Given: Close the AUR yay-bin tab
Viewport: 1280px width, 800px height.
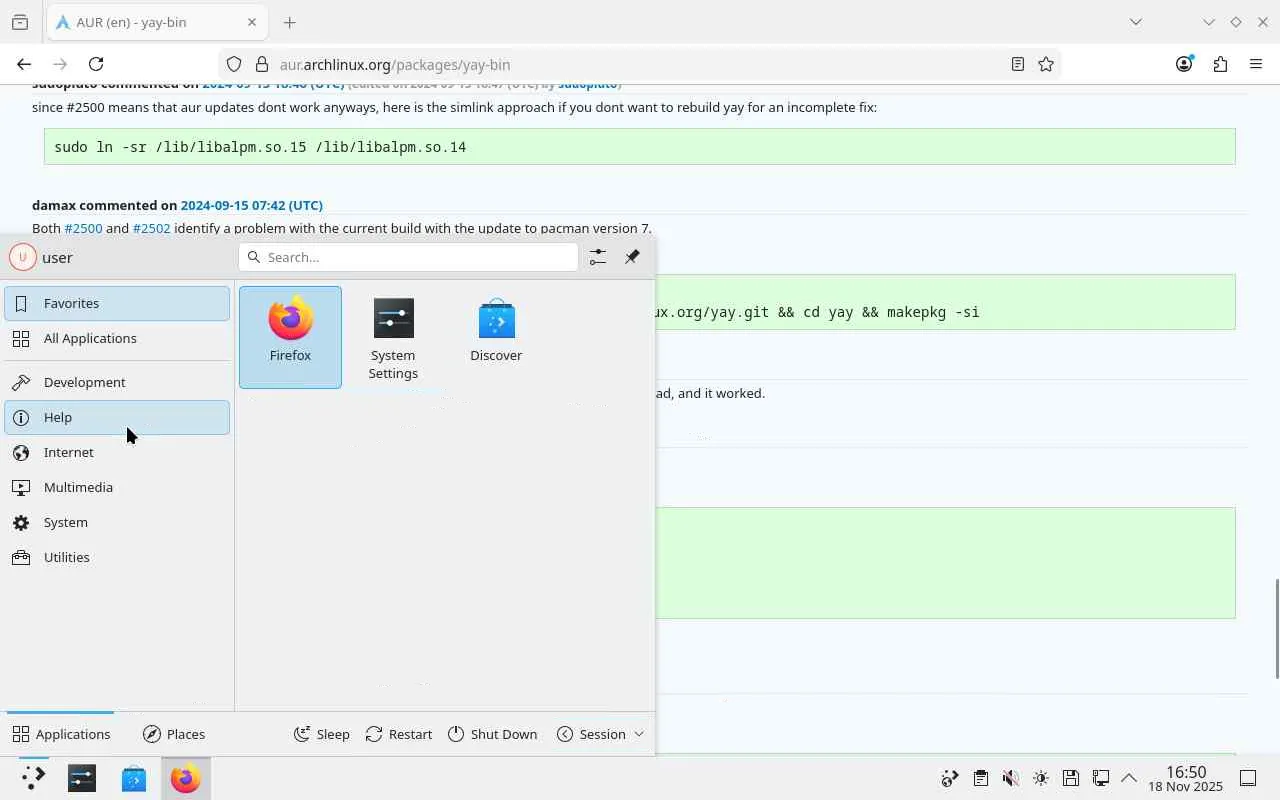Looking at the screenshot, I should tap(252, 22).
